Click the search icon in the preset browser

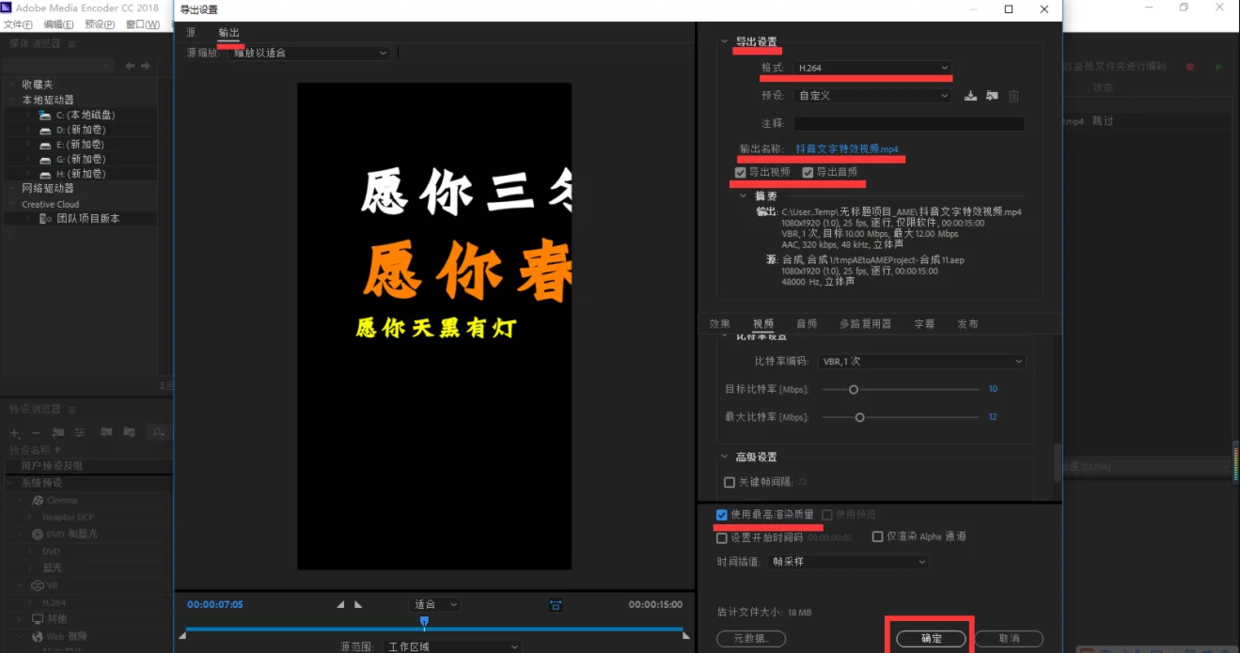(x=158, y=432)
